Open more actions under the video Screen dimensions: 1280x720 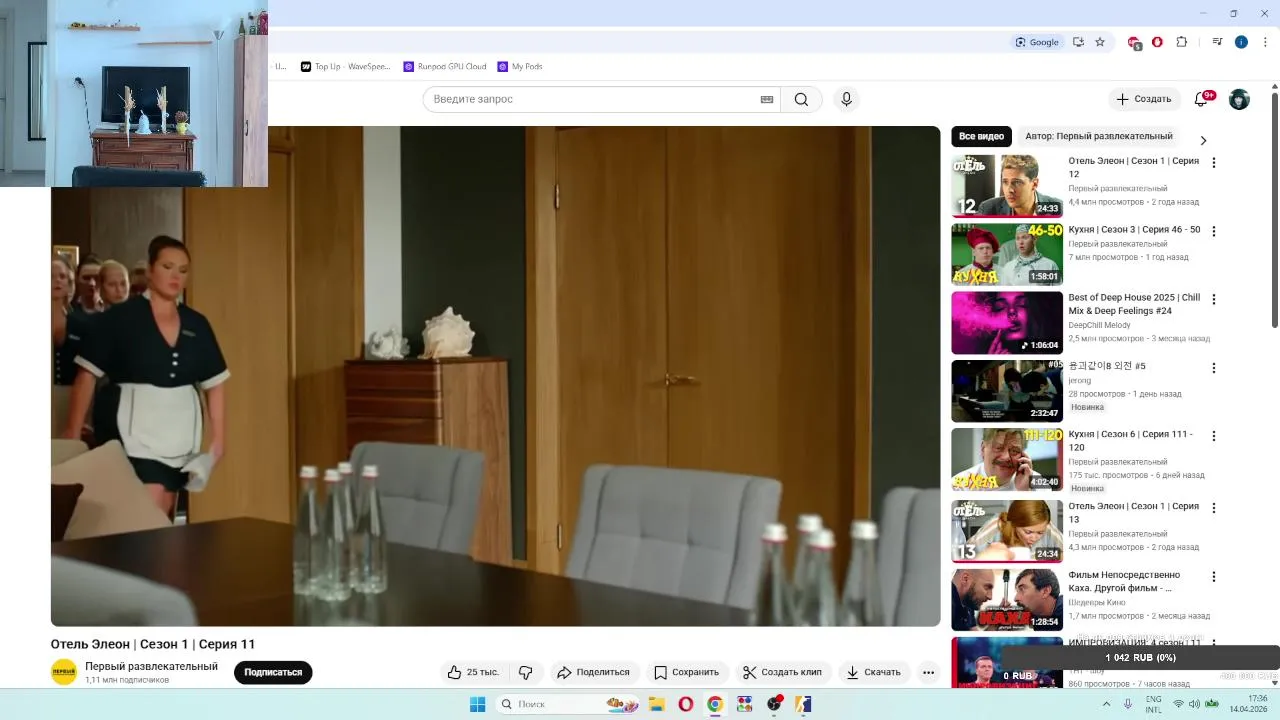click(x=928, y=672)
